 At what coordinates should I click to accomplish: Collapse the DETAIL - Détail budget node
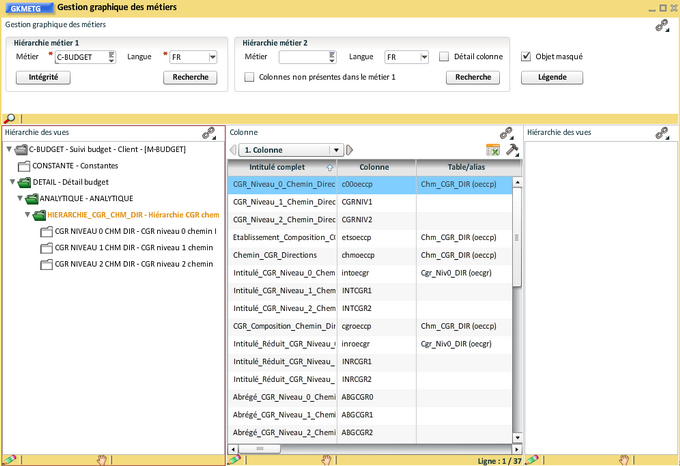(12, 182)
